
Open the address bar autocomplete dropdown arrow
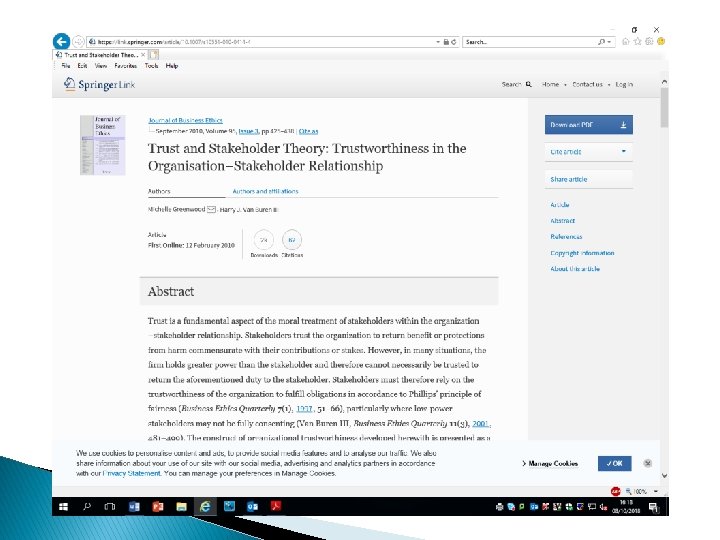[x=438, y=42]
